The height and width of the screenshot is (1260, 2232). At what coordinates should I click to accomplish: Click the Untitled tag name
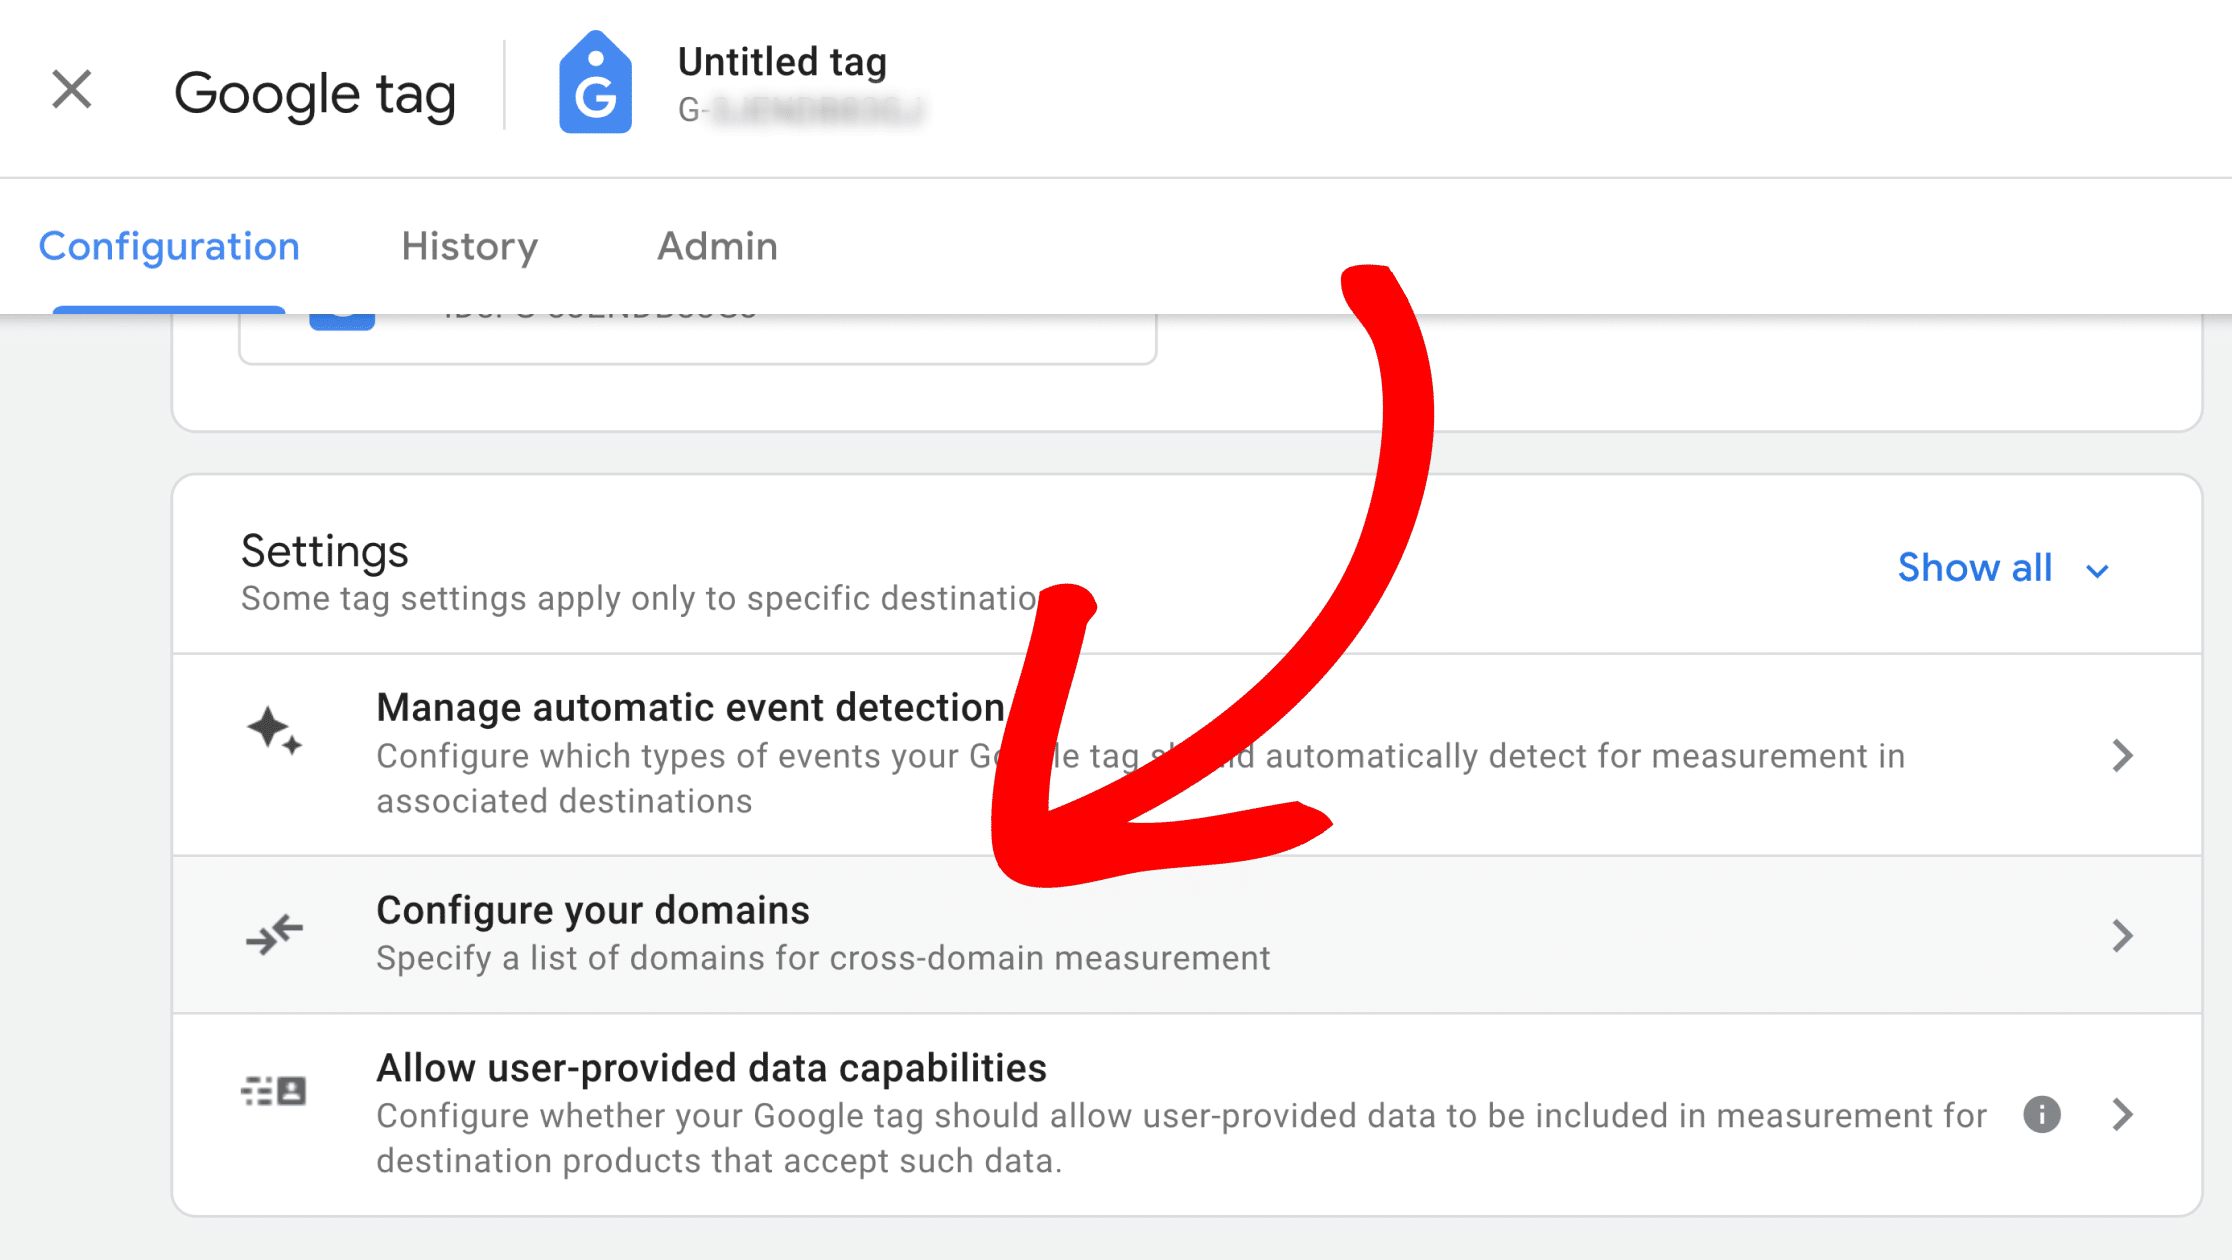click(x=782, y=62)
